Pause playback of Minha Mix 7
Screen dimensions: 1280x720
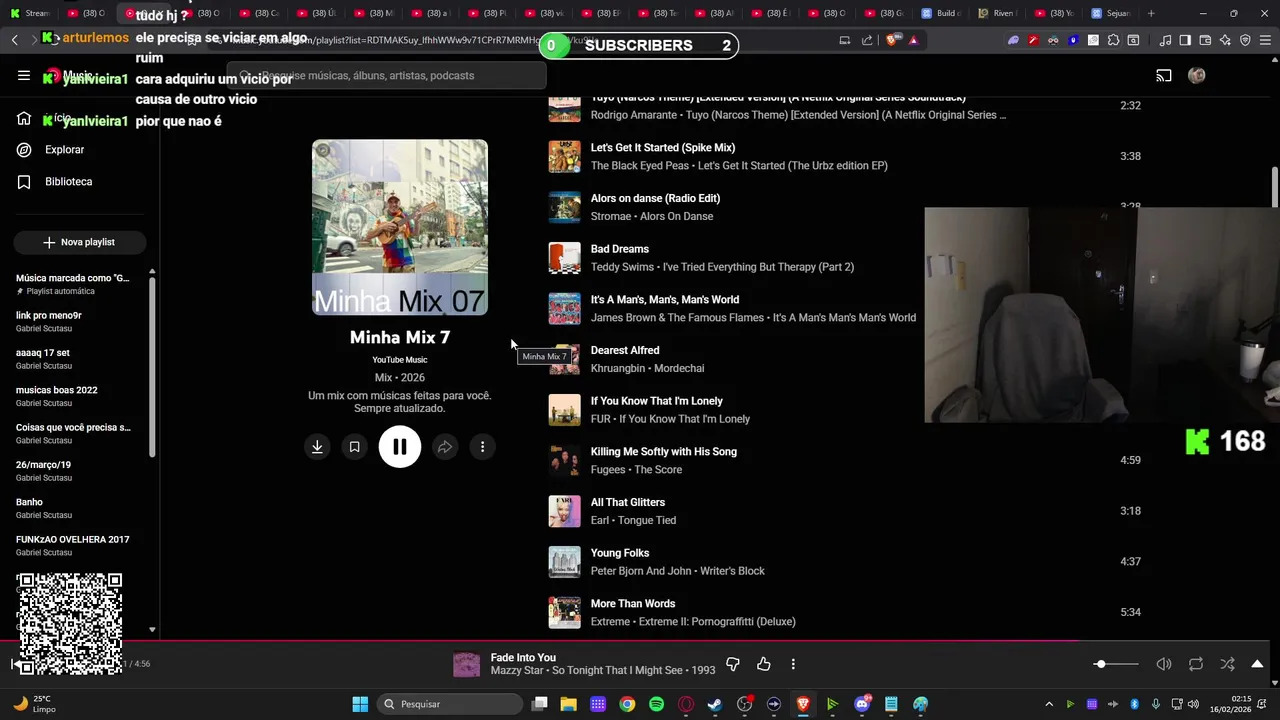[400, 447]
